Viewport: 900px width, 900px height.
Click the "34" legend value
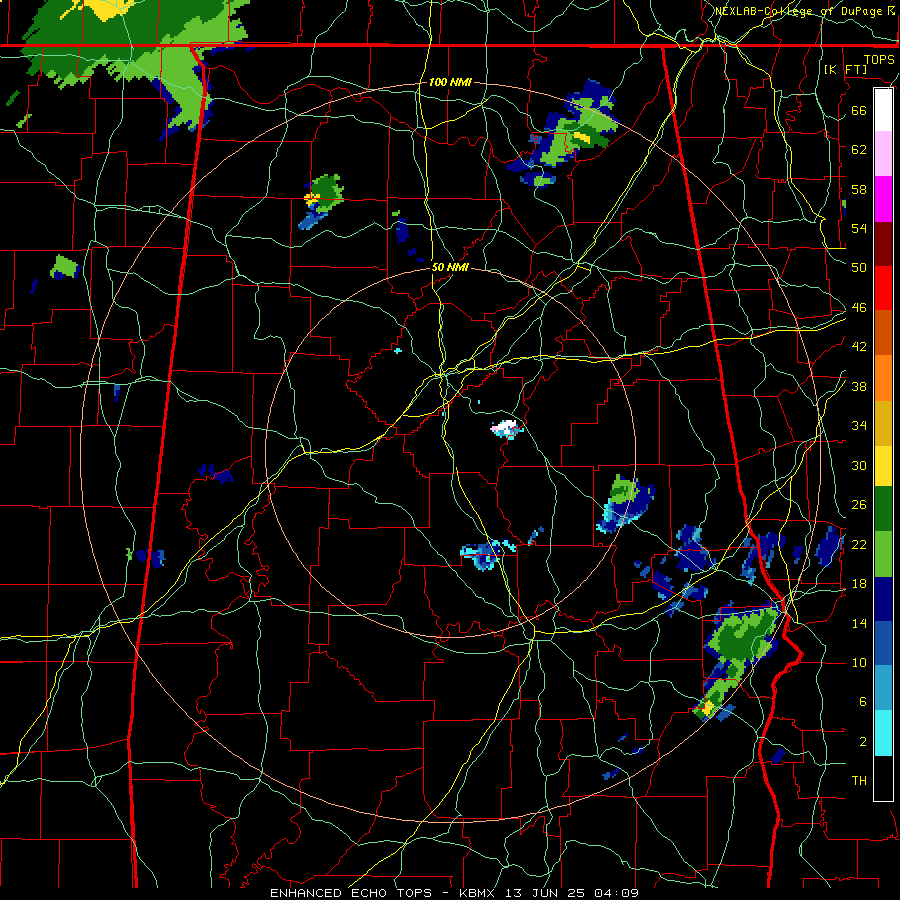(x=859, y=426)
